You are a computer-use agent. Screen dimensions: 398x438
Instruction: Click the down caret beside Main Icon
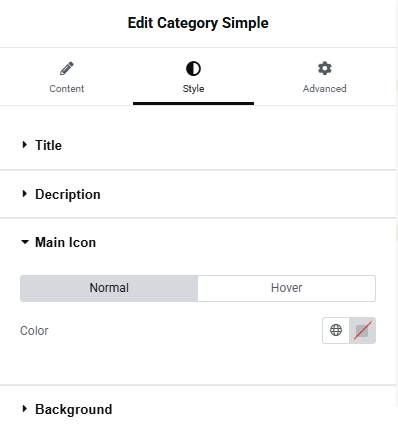[25, 242]
